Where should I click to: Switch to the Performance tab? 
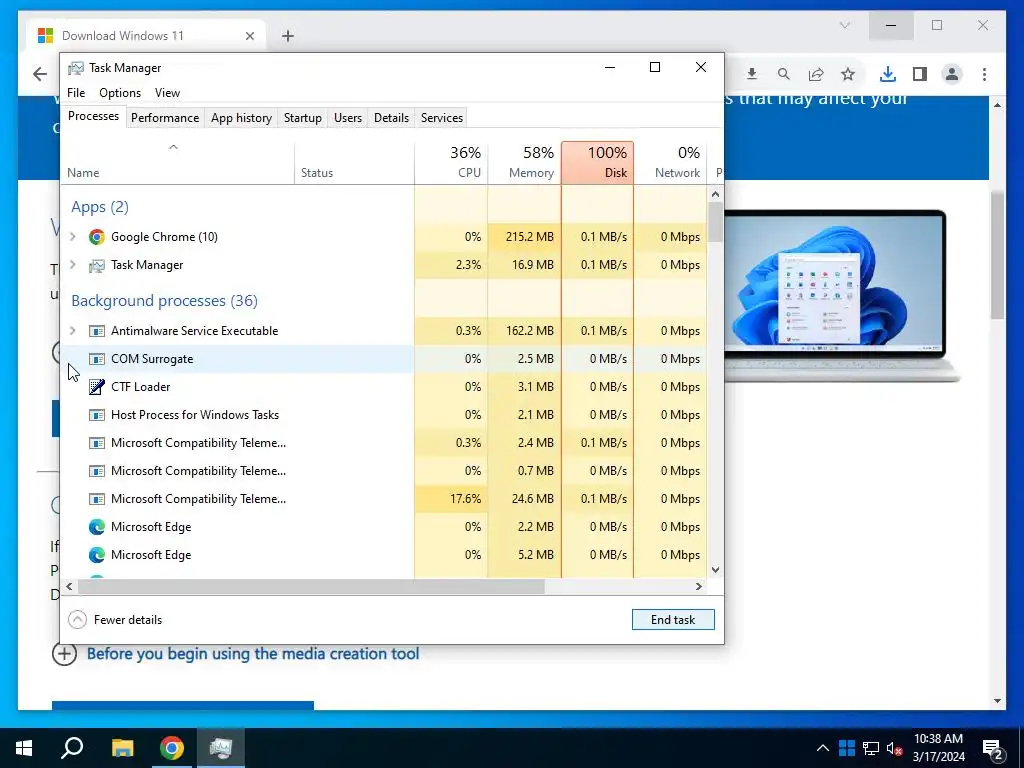(165, 118)
